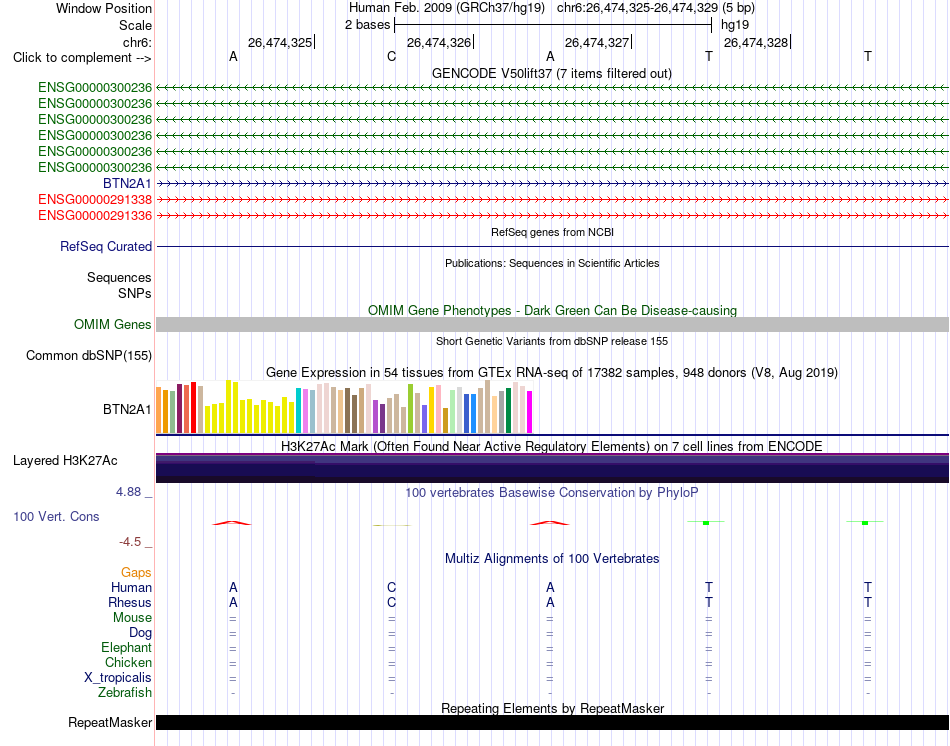This screenshot has width=950, height=746.
Task: Click the SNPs track label
Action: click(135, 293)
